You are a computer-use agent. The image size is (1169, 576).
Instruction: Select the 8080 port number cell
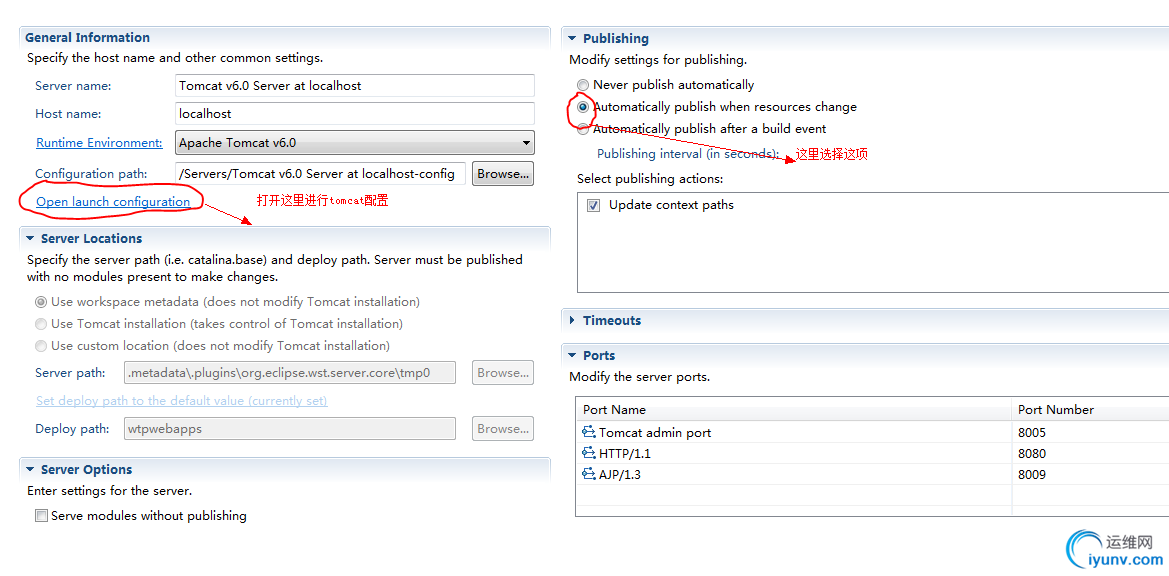(x=1091, y=453)
